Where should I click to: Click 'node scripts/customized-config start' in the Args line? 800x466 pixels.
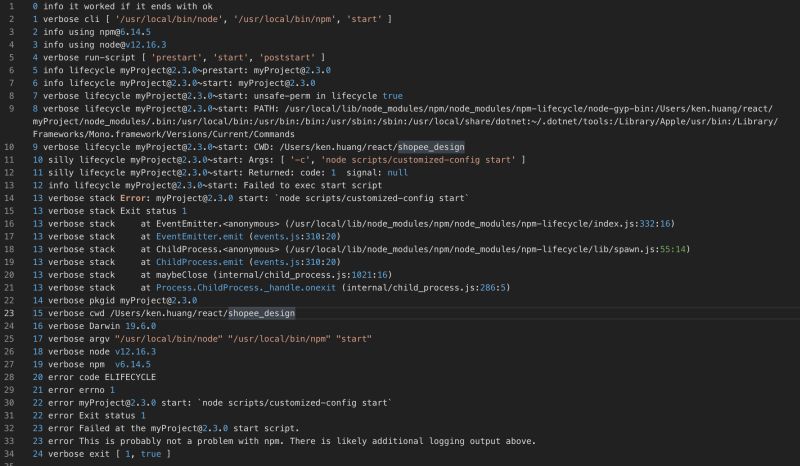[418, 160]
